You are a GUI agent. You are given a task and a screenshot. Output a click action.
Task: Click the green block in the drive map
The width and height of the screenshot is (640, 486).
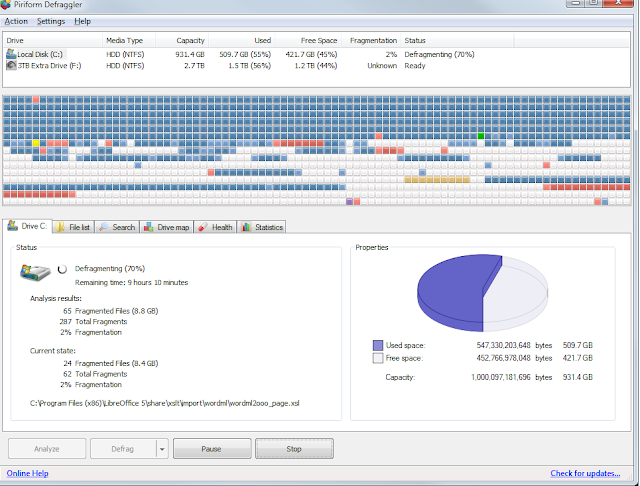coord(481,136)
